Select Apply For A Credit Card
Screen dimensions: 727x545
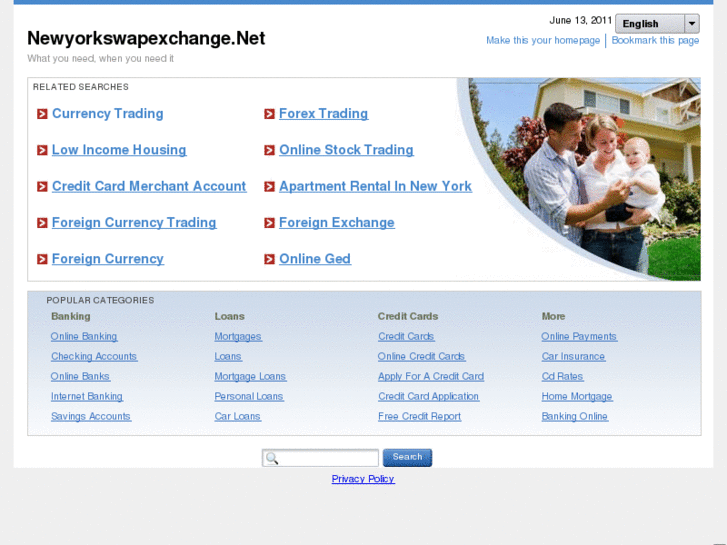(431, 377)
